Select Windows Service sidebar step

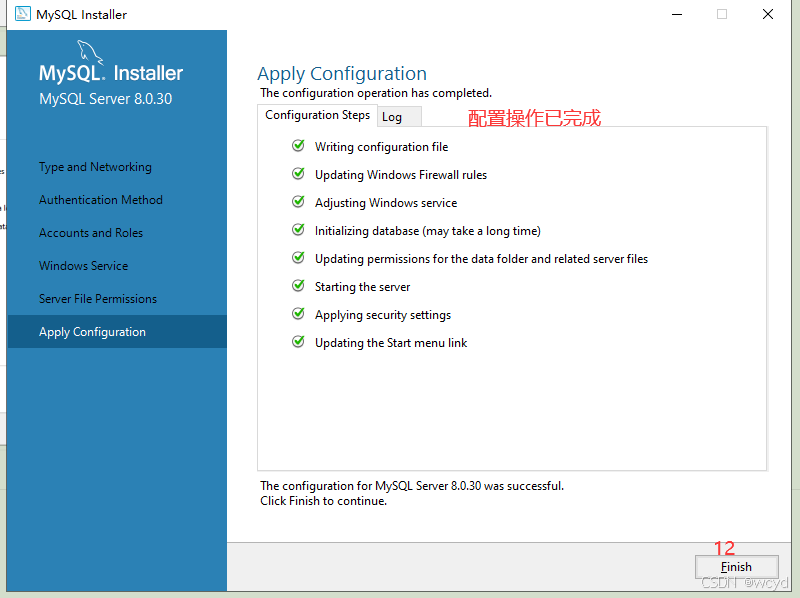pyautogui.click(x=83, y=266)
